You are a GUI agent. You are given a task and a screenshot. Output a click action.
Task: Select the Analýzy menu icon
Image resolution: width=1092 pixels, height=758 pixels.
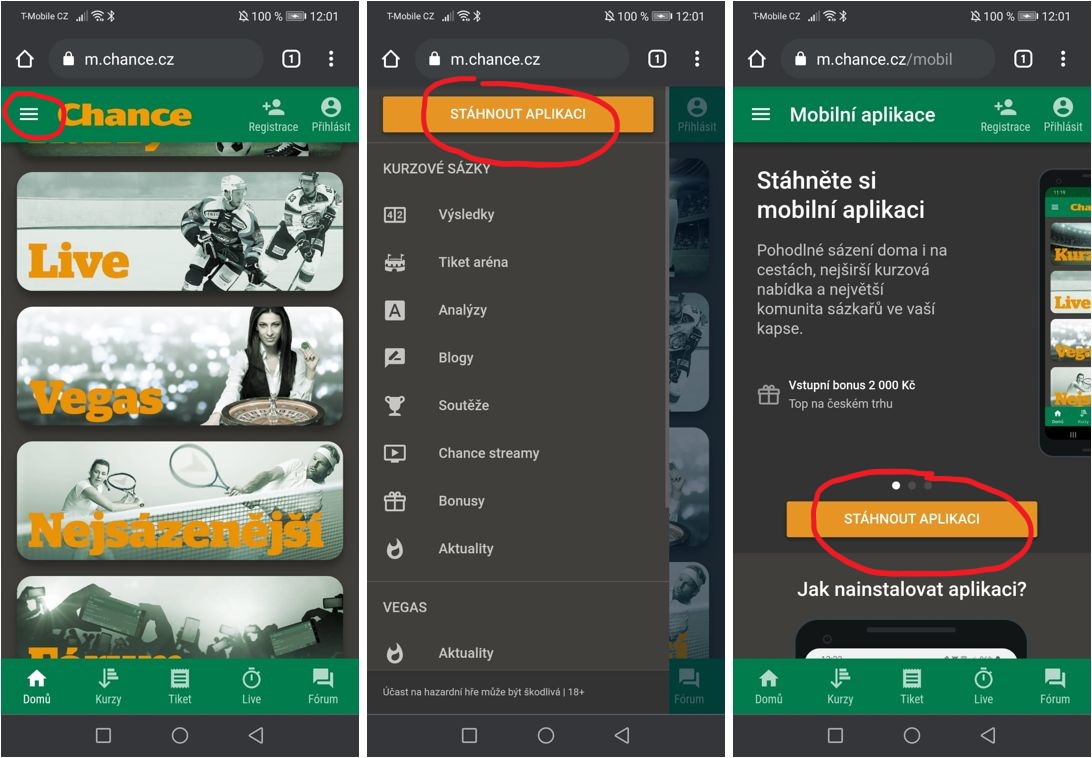(395, 310)
